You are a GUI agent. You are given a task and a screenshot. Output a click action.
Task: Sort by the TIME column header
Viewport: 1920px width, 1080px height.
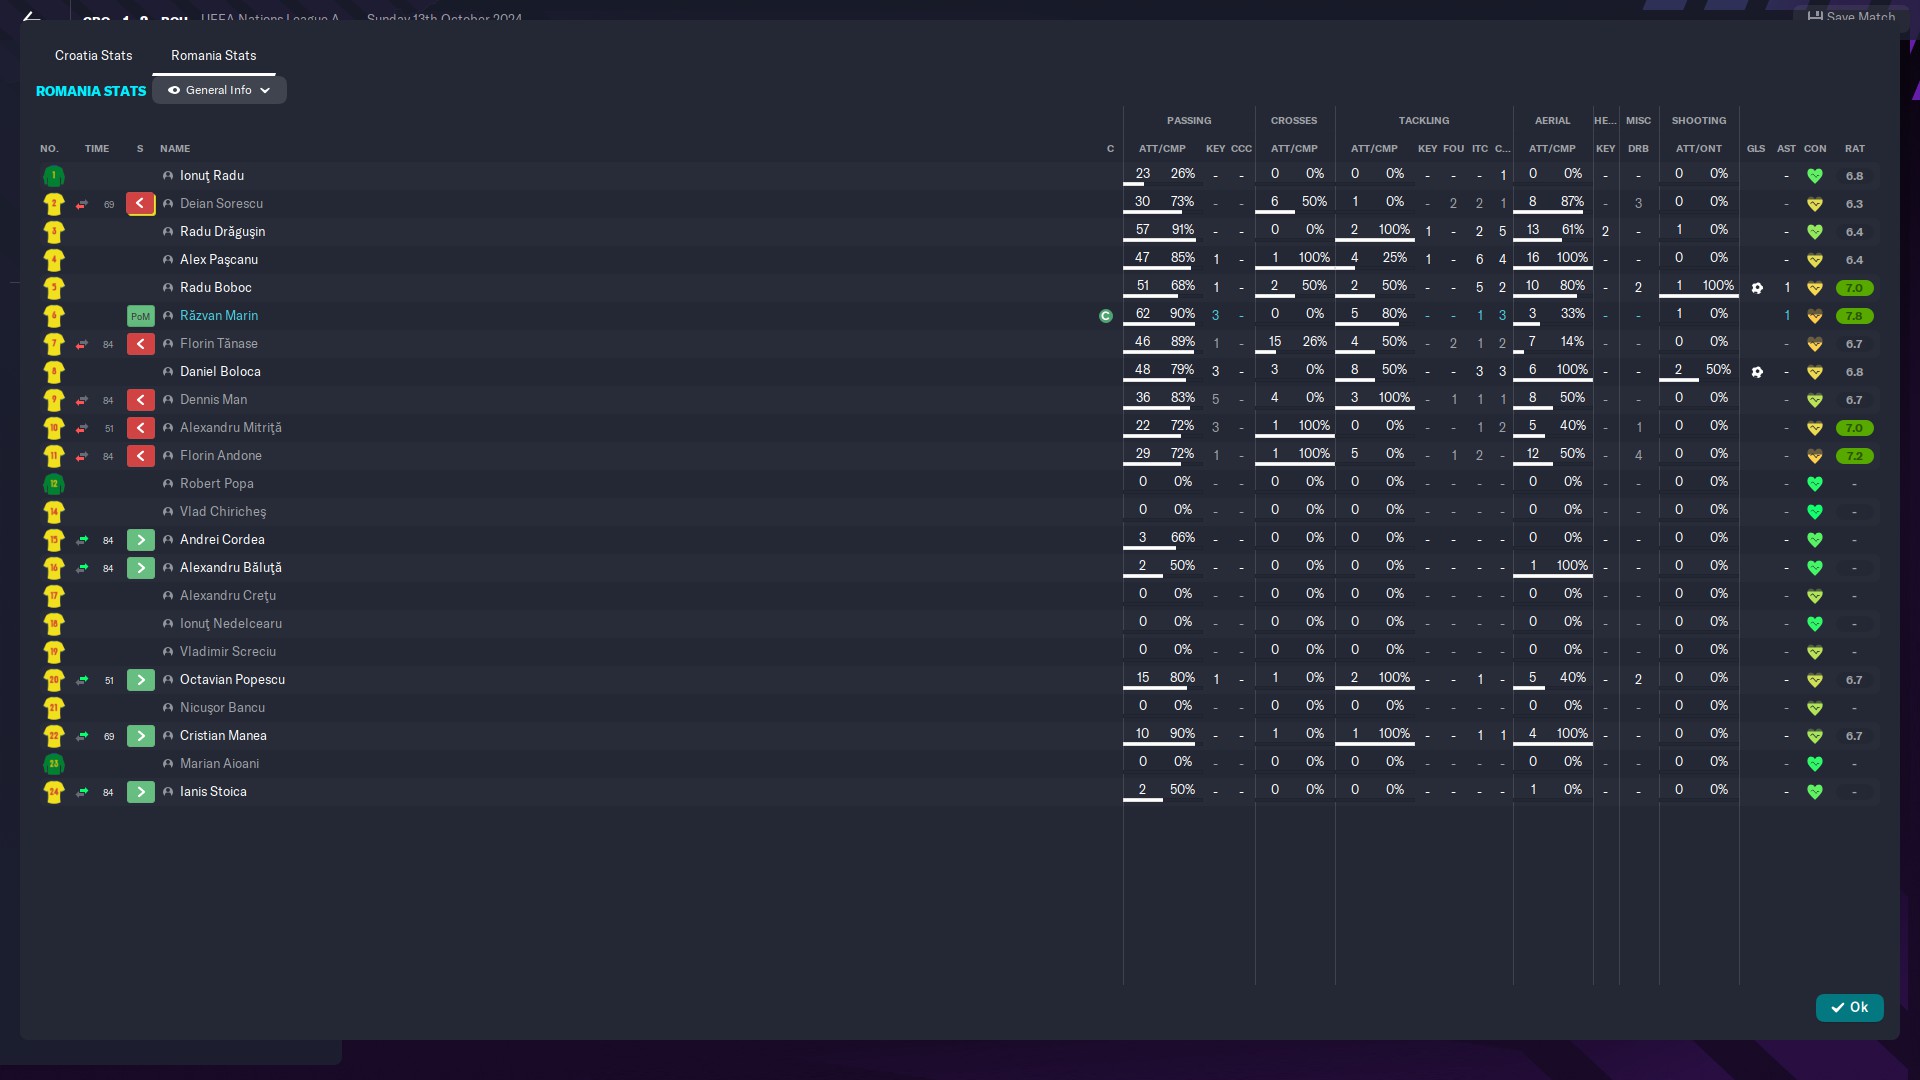pos(97,148)
